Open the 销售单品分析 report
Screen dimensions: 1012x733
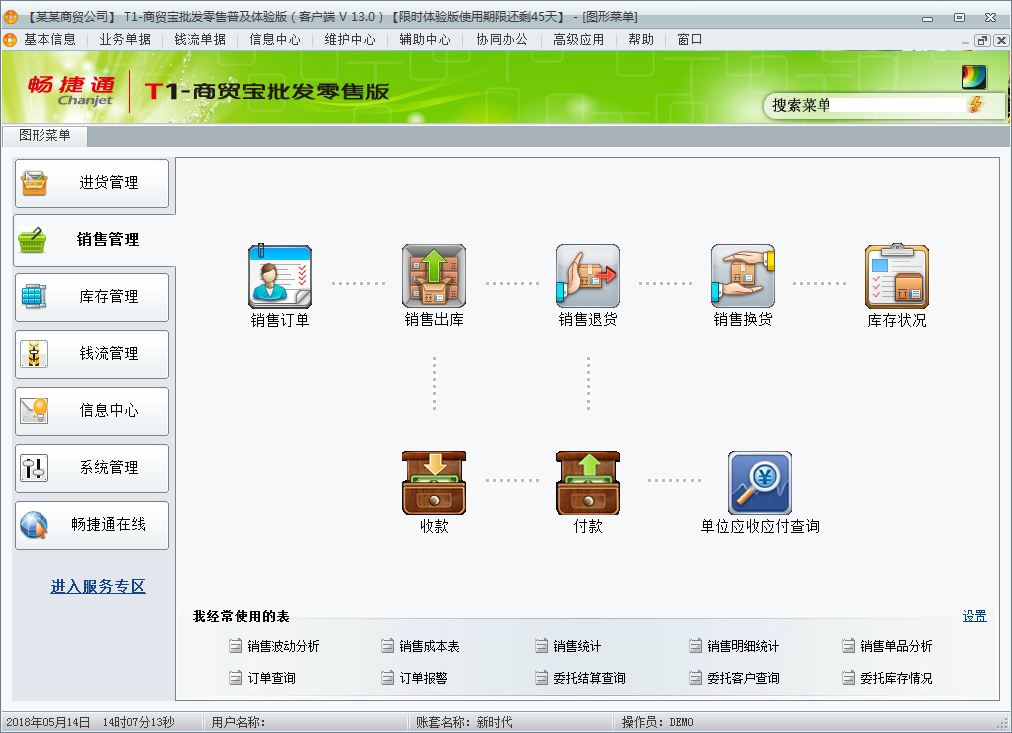[x=896, y=646]
